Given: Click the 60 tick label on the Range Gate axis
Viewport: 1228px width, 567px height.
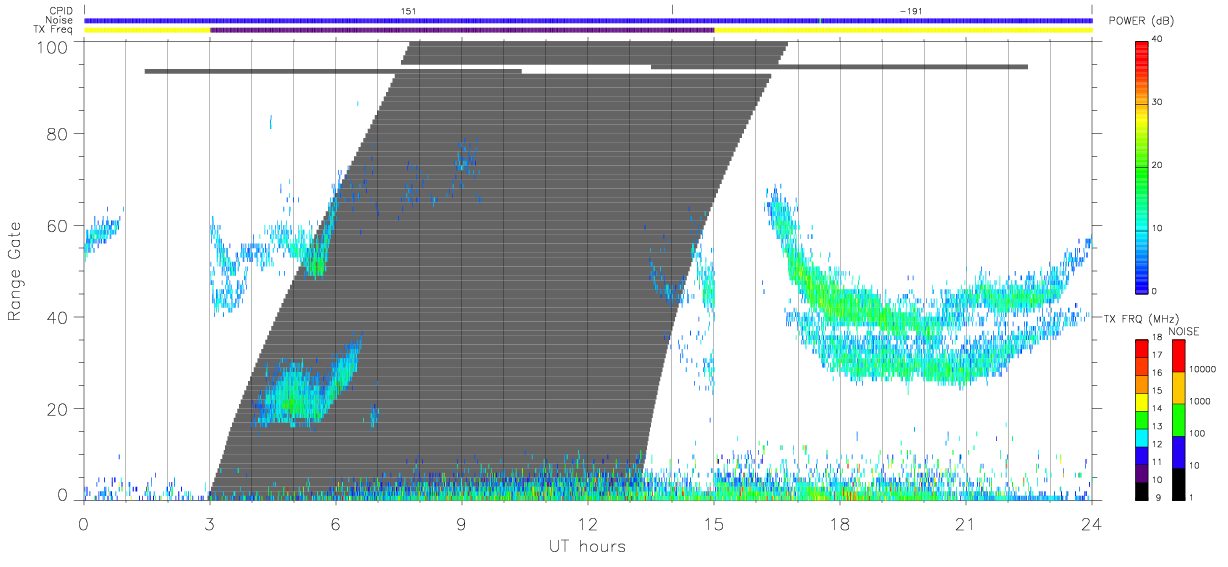Looking at the screenshot, I should coord(56,225).
